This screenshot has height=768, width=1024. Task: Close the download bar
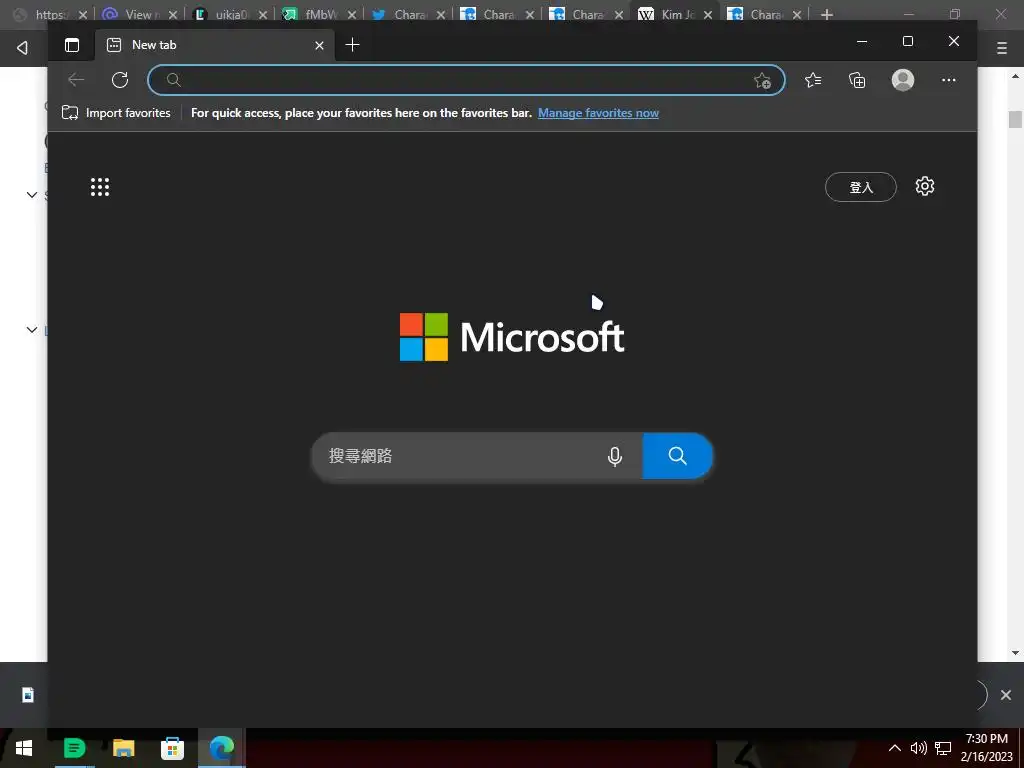(1006, 695)
